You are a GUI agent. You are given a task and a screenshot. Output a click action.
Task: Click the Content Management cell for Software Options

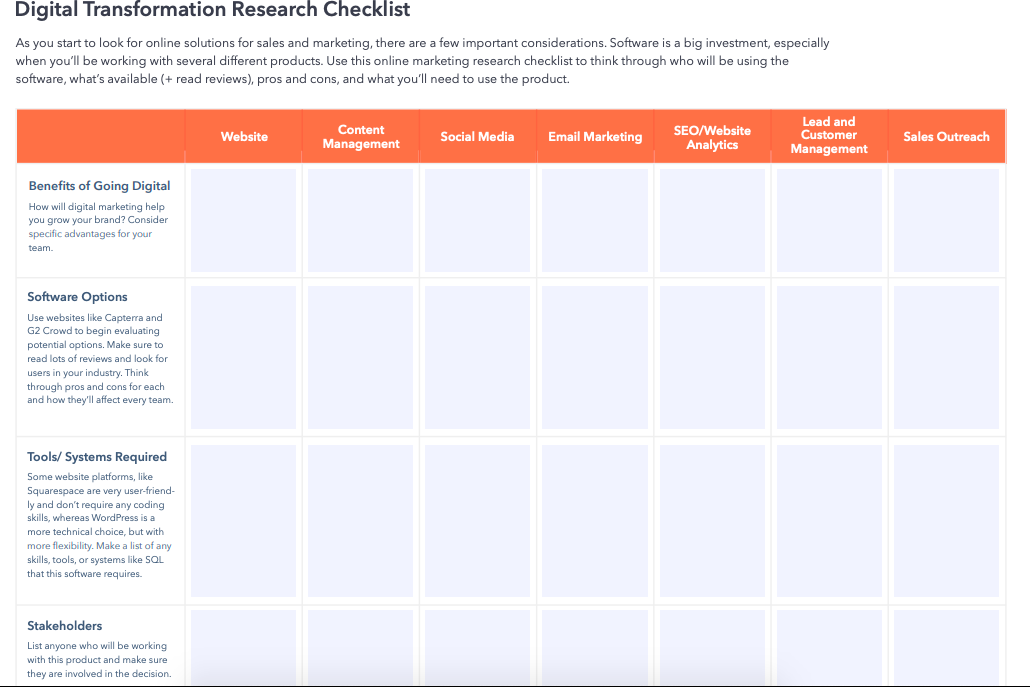click(x=361, y=357)
